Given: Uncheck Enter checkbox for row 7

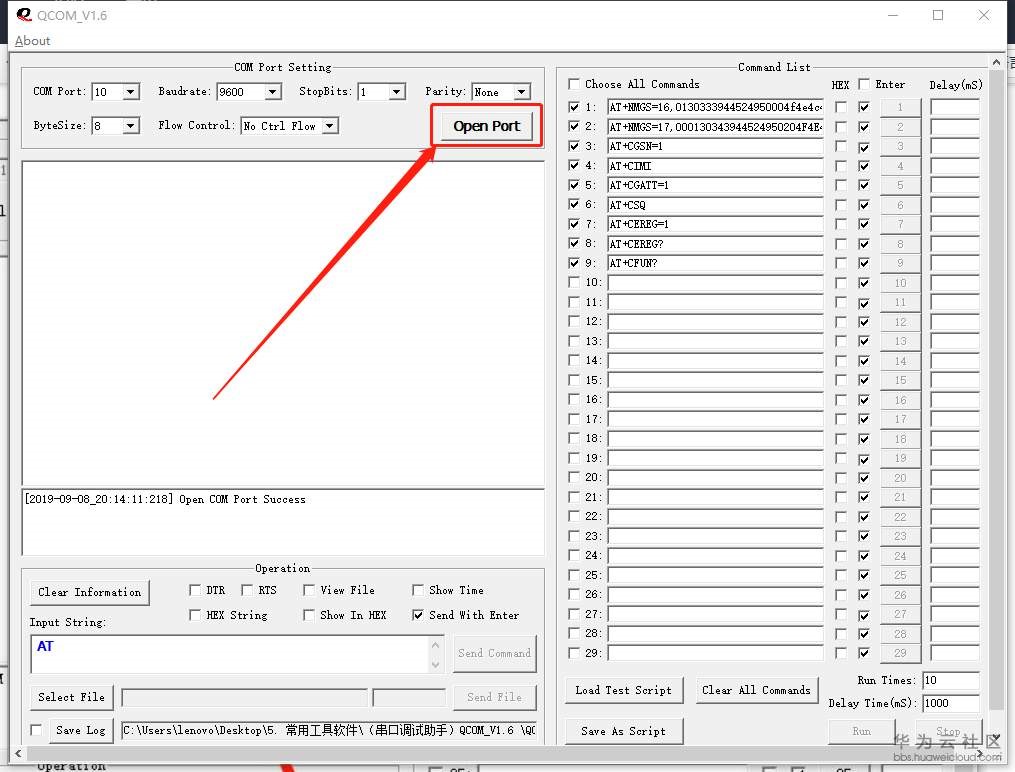Looking at the screenshot, I should [x=864, y=224].
